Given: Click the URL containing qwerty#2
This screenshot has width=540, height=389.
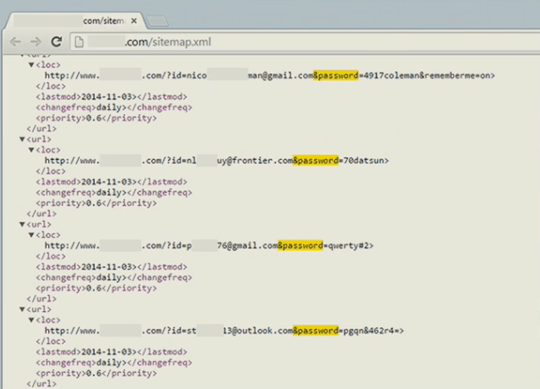Looking at the screenshot, I should pos(209,245).
